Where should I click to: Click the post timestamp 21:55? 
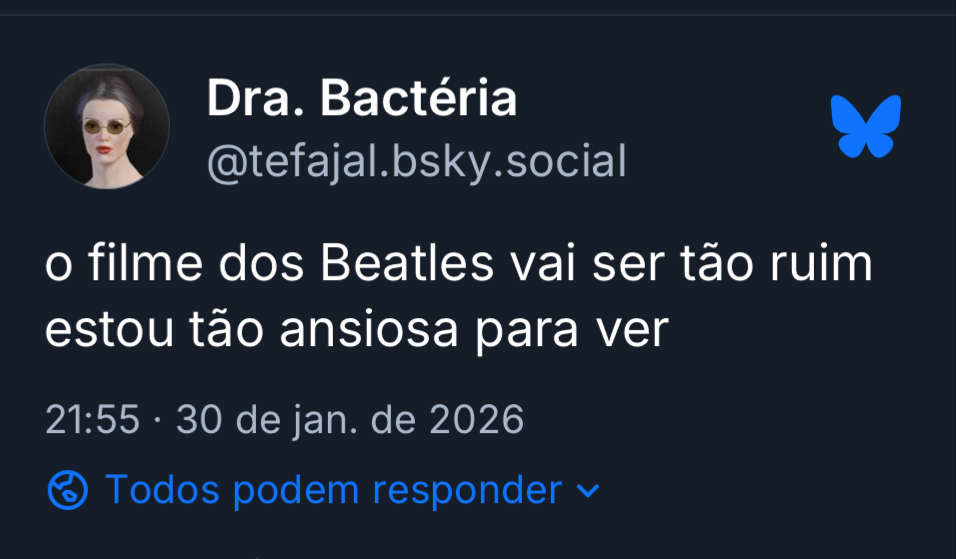[92, 420]
